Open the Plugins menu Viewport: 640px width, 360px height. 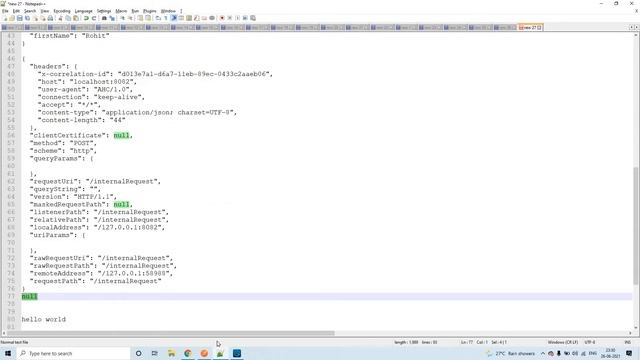149,11
